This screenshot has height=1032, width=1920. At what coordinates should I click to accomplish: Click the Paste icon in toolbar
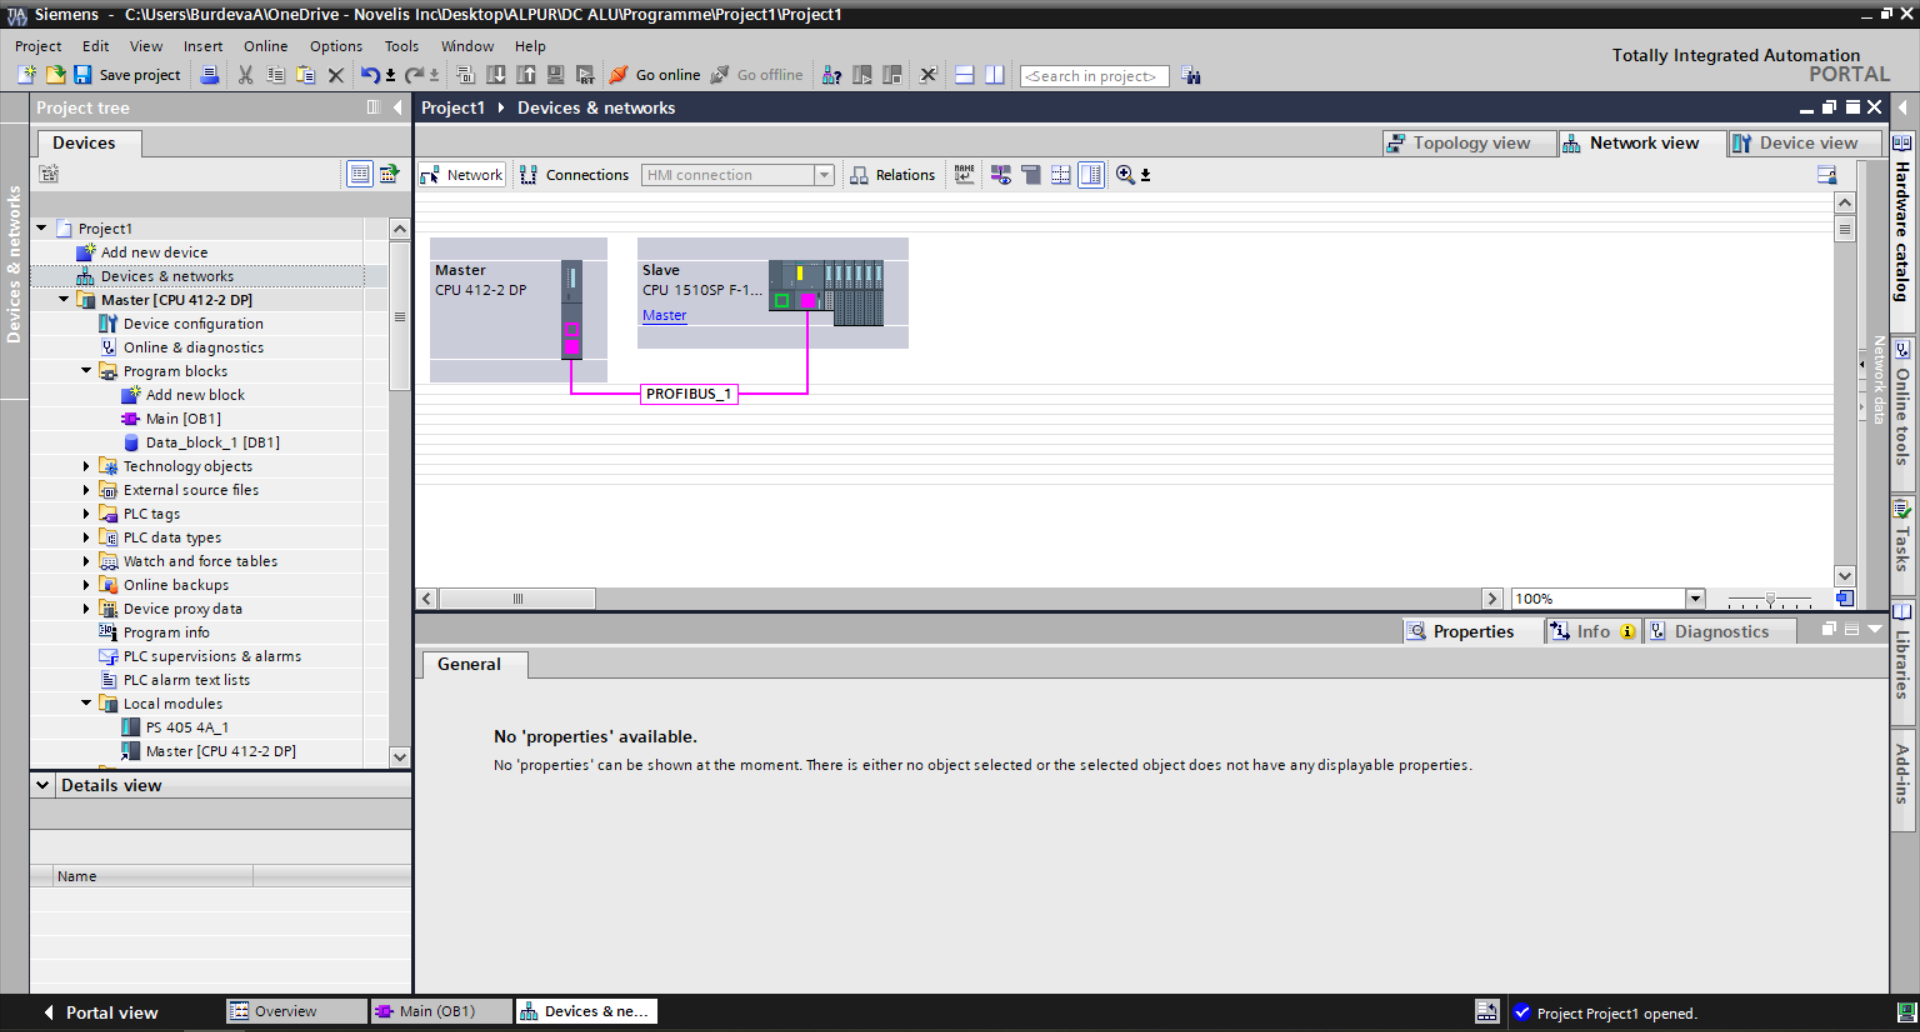[306, 75]
